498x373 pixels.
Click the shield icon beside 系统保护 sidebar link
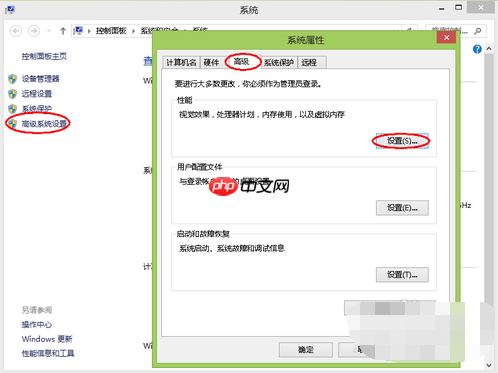[12, 109]
